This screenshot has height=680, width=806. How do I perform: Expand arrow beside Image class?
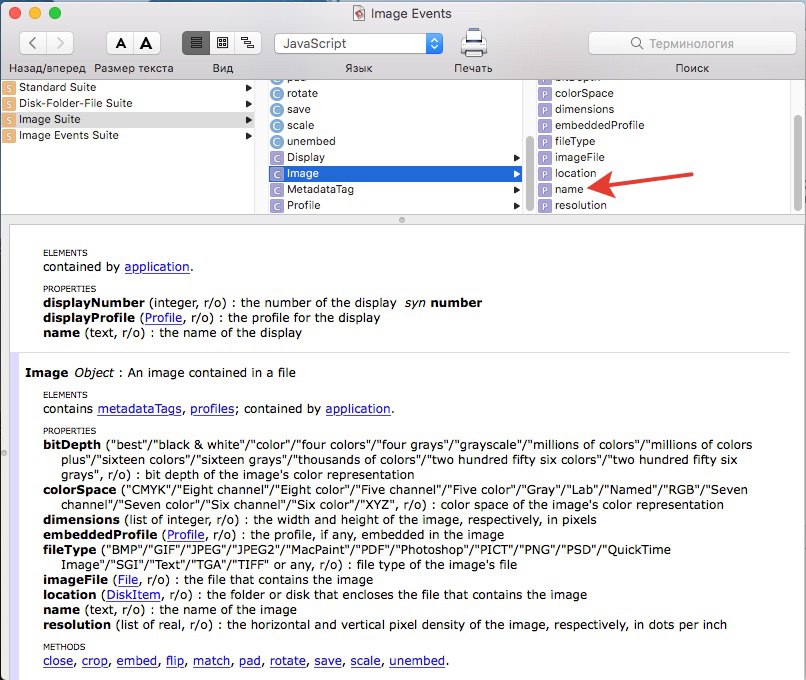[x=517, y=174]
